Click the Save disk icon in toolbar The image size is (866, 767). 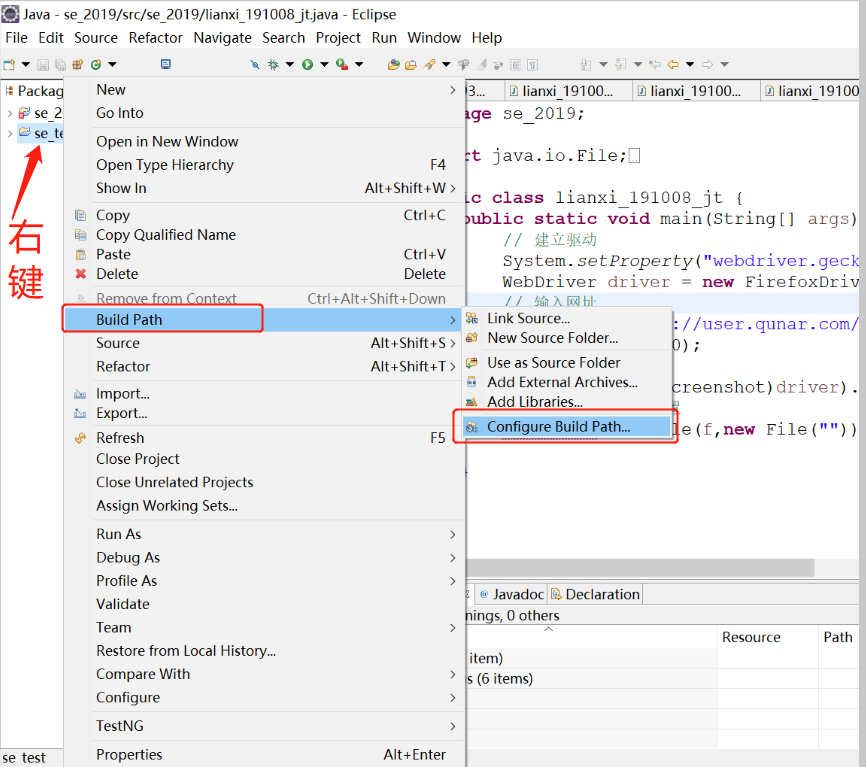pos(43,65)
